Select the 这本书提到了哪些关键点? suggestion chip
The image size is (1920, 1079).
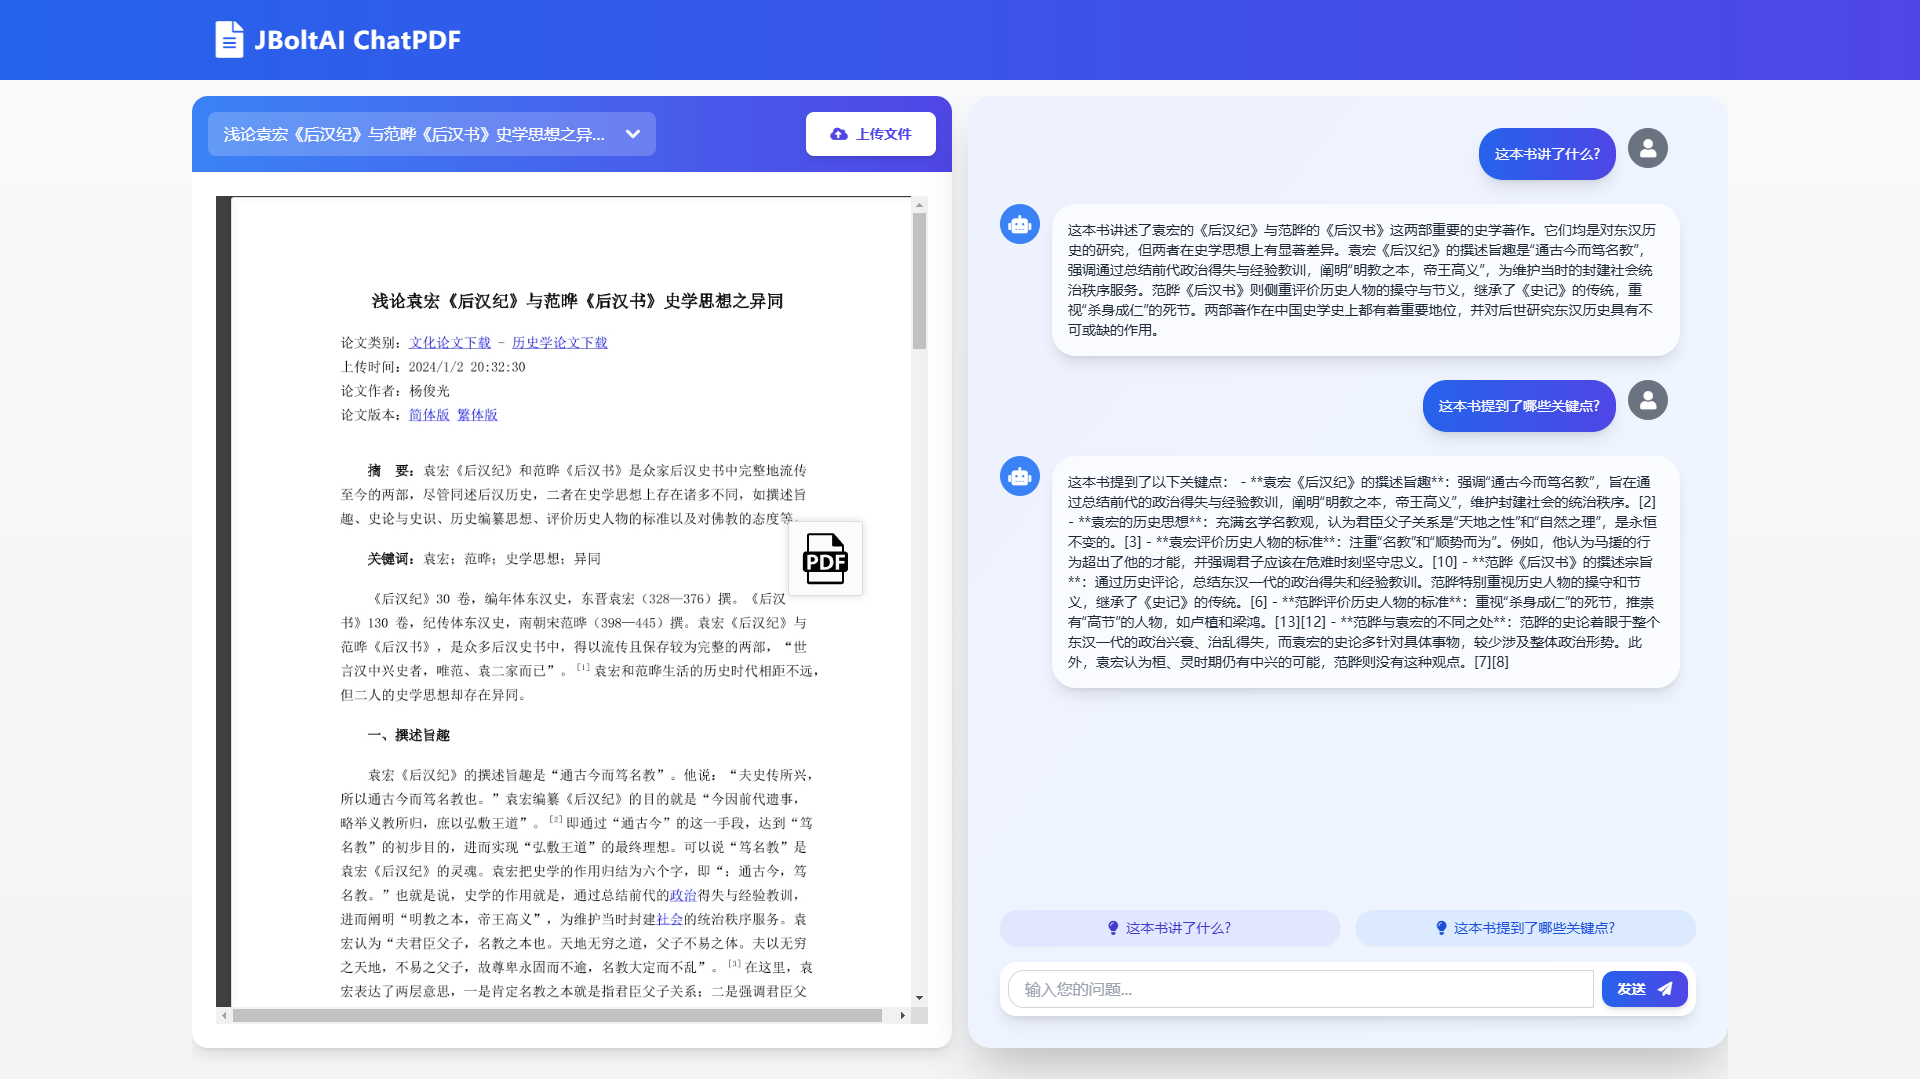click(x=1526, y=928)
